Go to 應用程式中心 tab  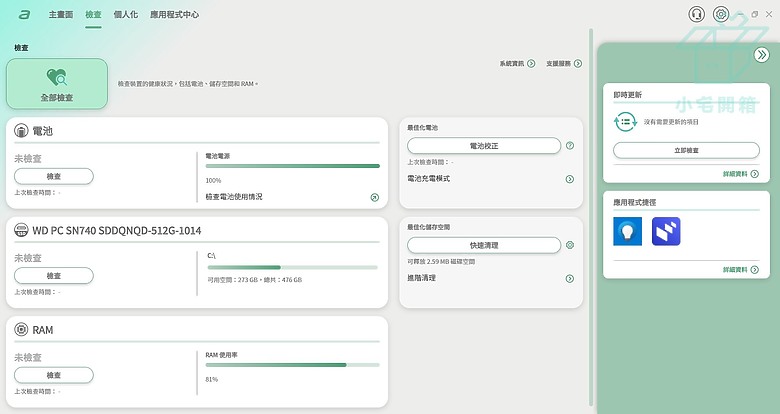tap(174, 14)
